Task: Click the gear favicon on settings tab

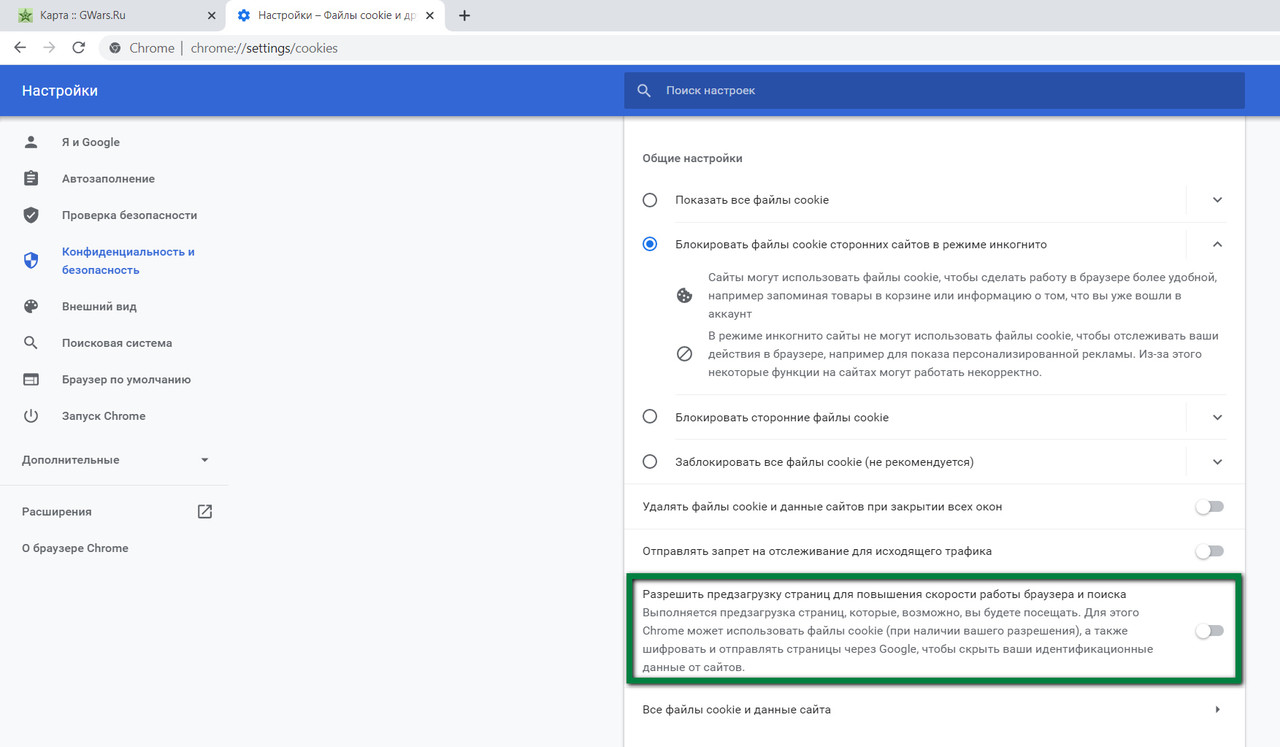Action: (x=244, y=15)
